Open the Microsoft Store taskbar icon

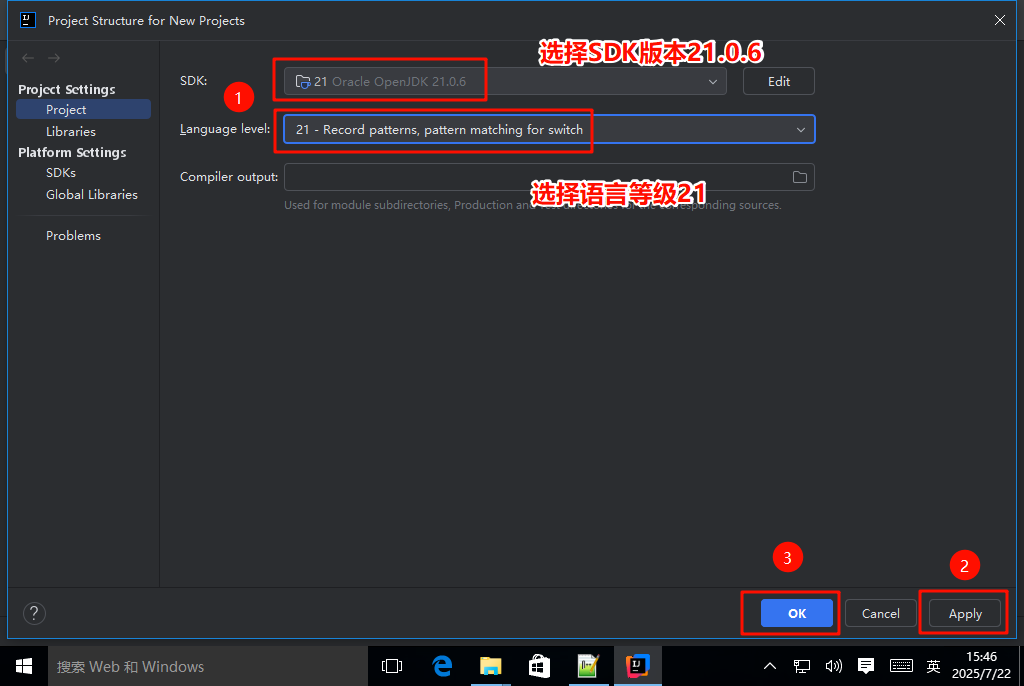(x=539, y=666)
